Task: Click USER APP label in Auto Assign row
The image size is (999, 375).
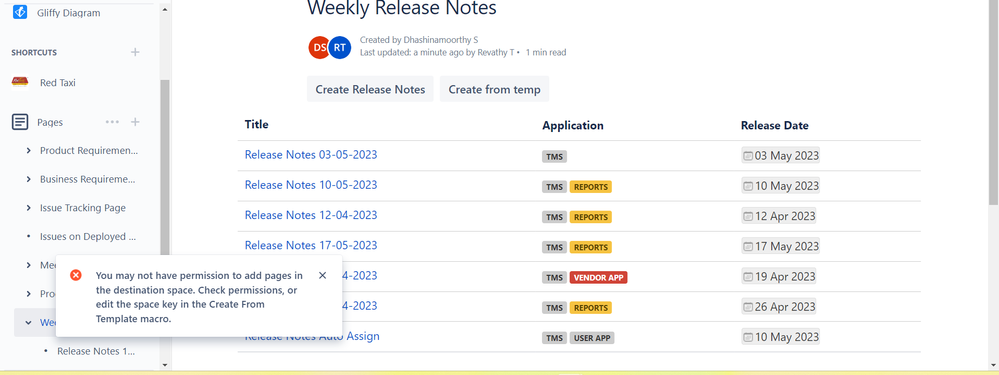Action: (x=592, y=338)
